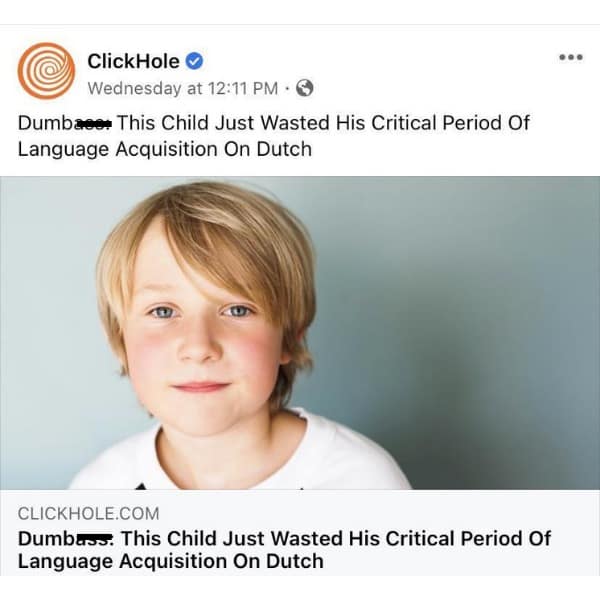Click the globe public-audience icon
The height and width of the screenshot is (600, 600).
(305, 88)
